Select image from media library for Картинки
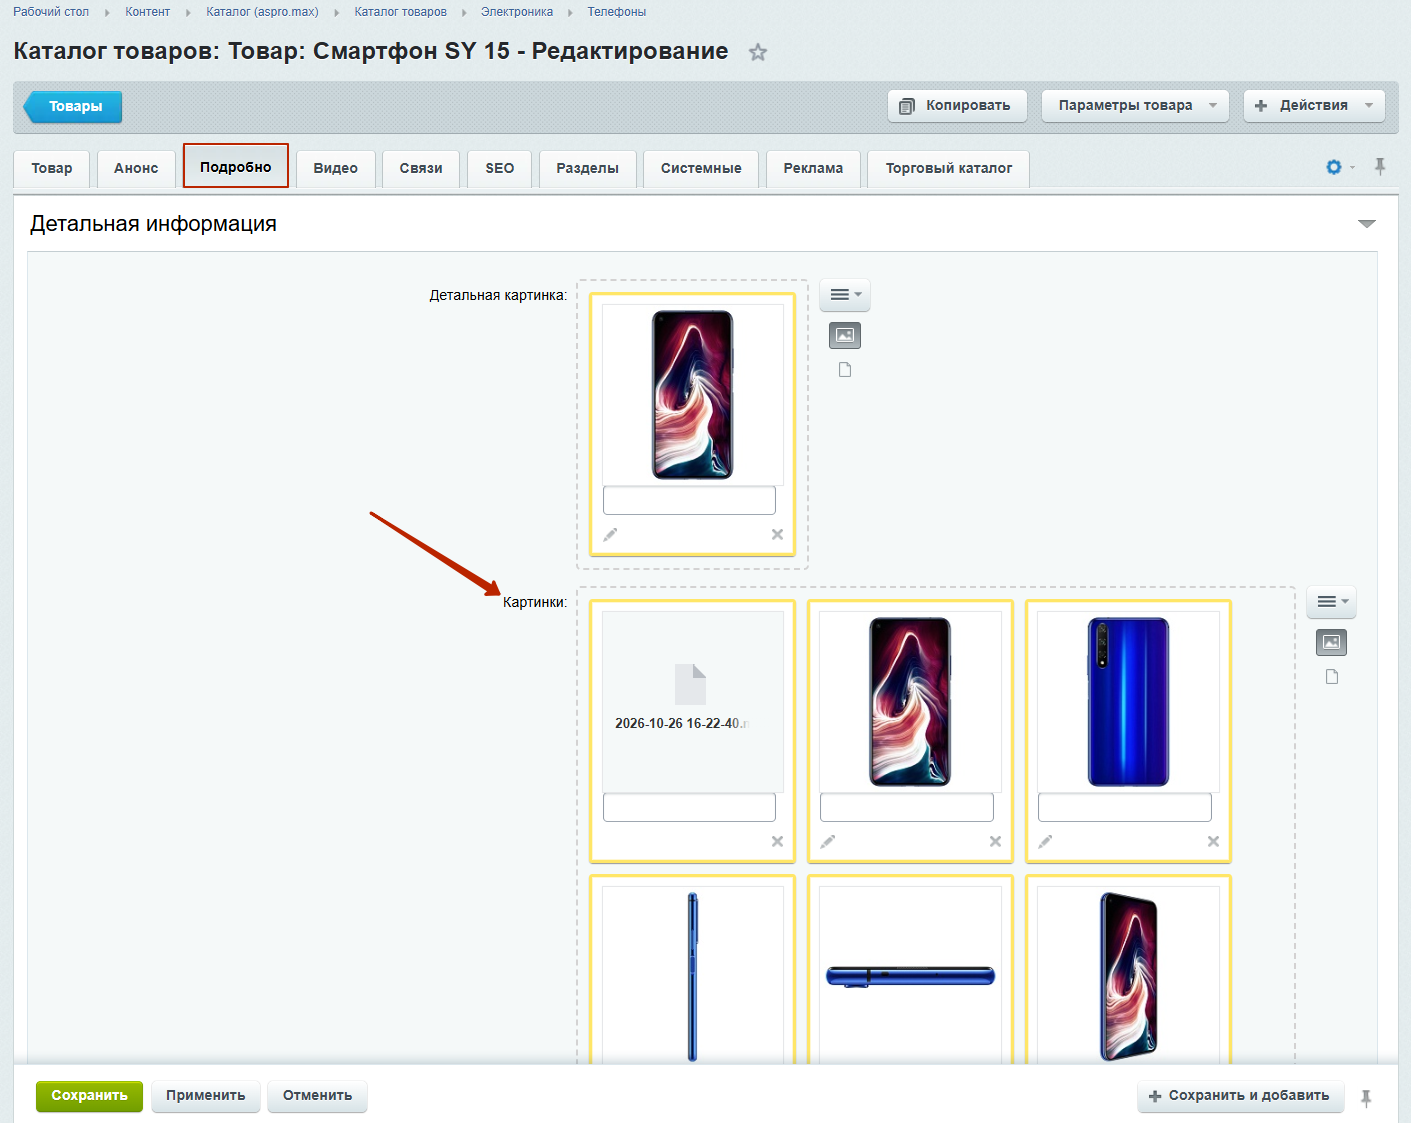1411x1123 pixels. coord(1331,643)
